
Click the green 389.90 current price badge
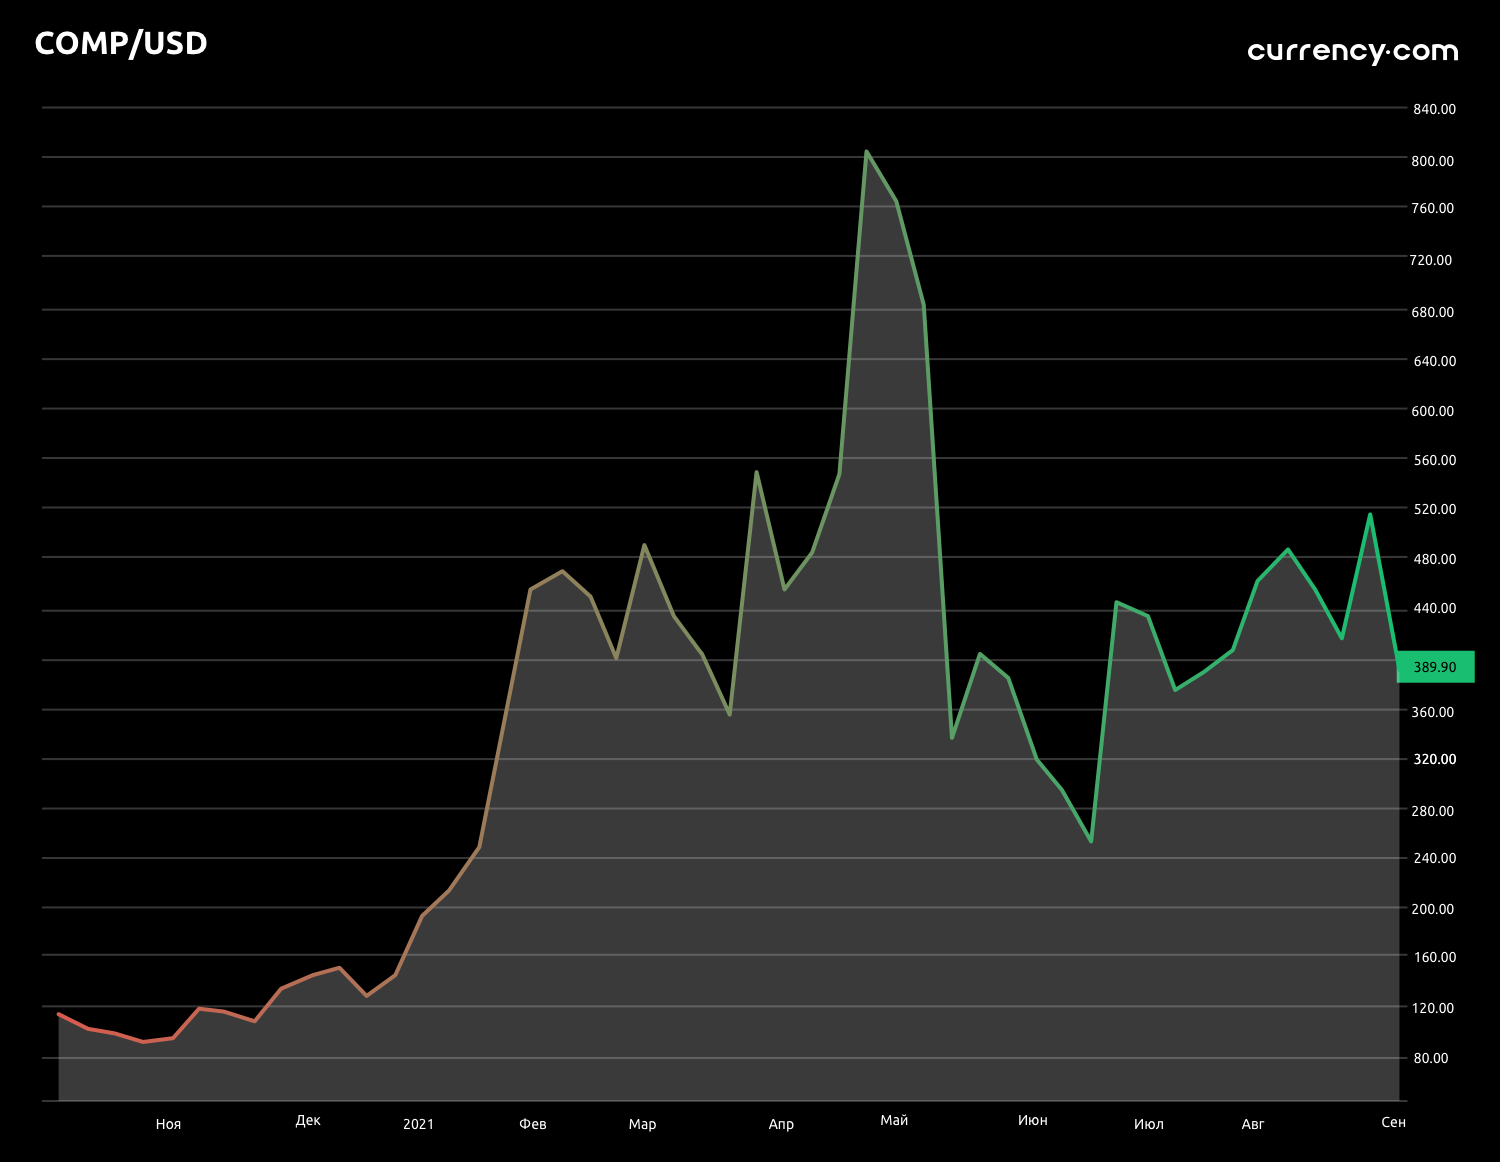coord(1435,667)
